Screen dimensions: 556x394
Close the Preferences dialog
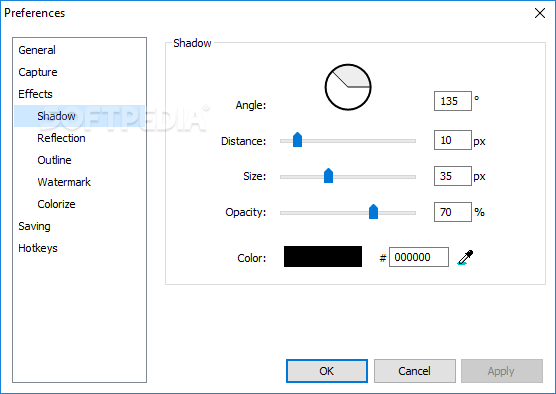pyautogui.click(x=540, y=13)
